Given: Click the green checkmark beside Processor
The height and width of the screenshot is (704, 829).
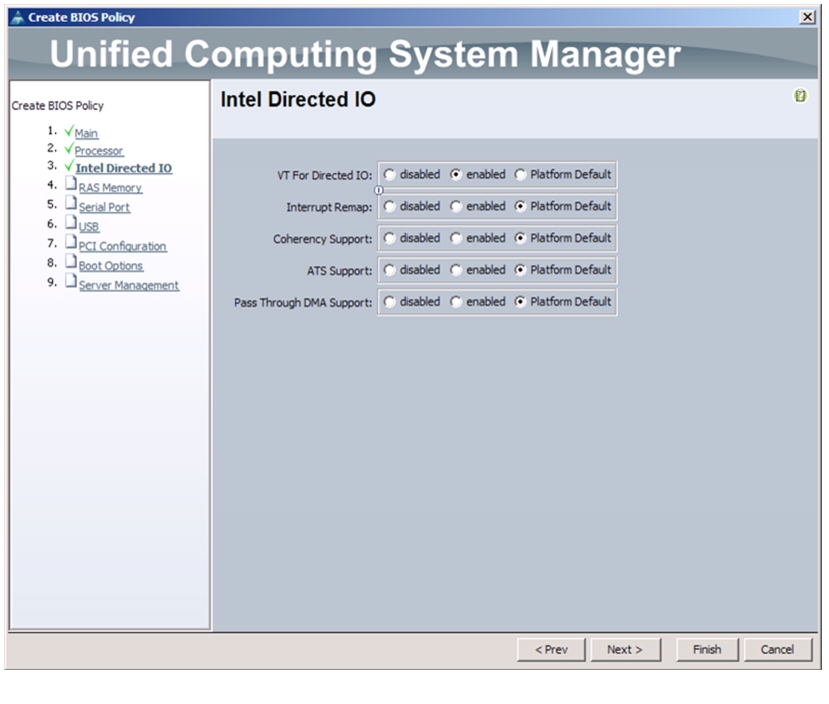Looking at the screenshot, I should tap(69, 148).
